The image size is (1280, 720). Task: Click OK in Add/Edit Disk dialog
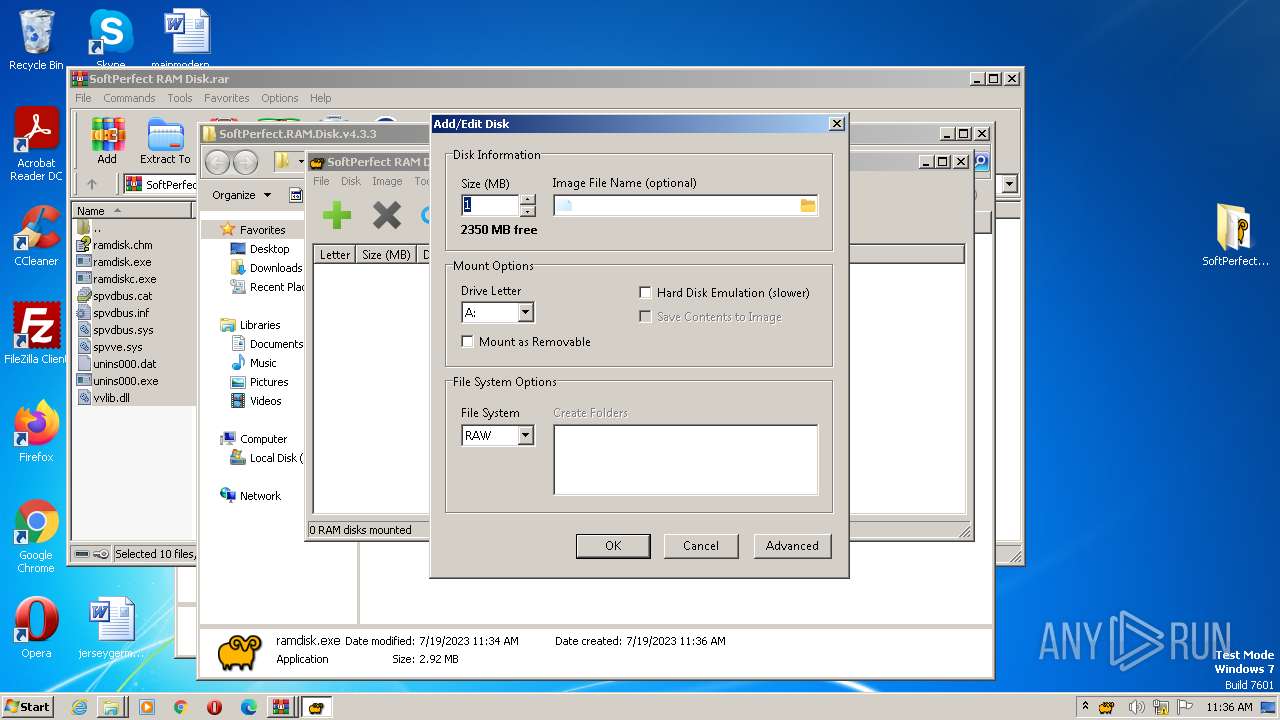click(613, 546)
